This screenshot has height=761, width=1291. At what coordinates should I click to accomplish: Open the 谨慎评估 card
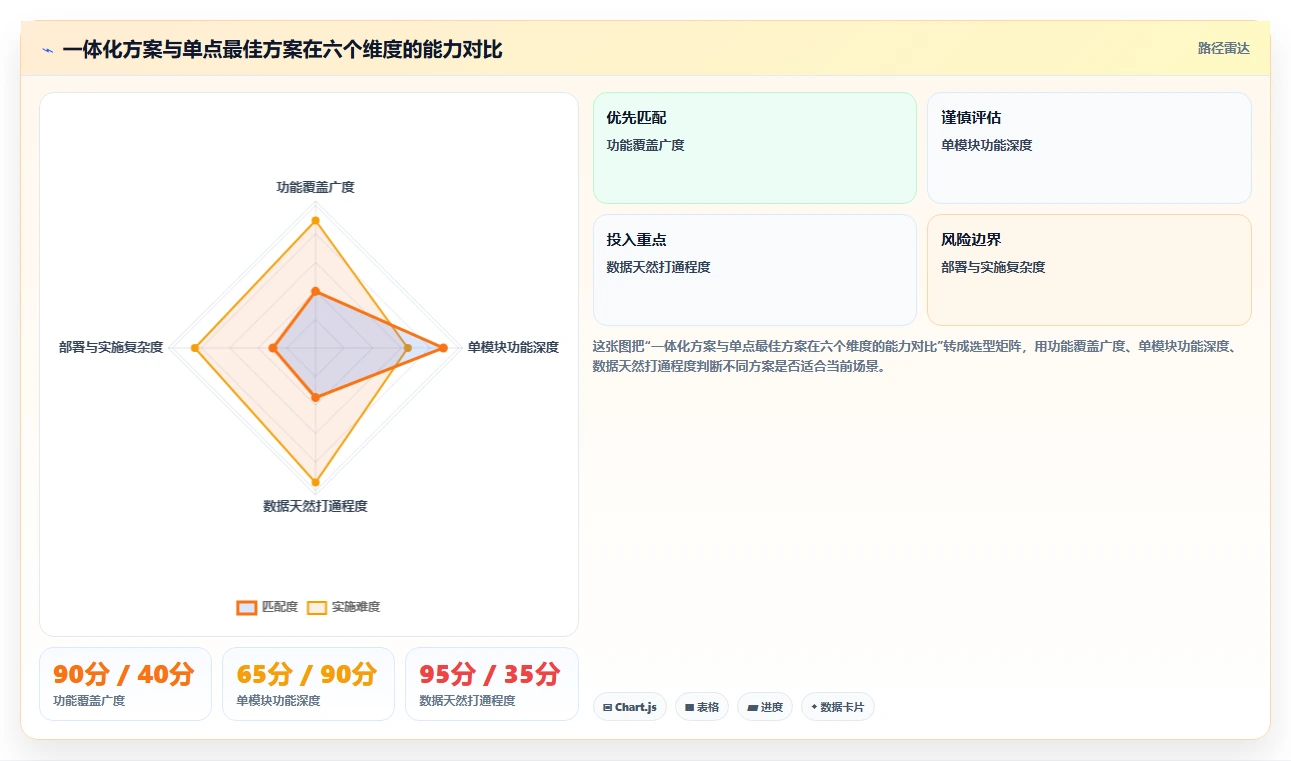pyautogui.click(x=1089, y=148)
